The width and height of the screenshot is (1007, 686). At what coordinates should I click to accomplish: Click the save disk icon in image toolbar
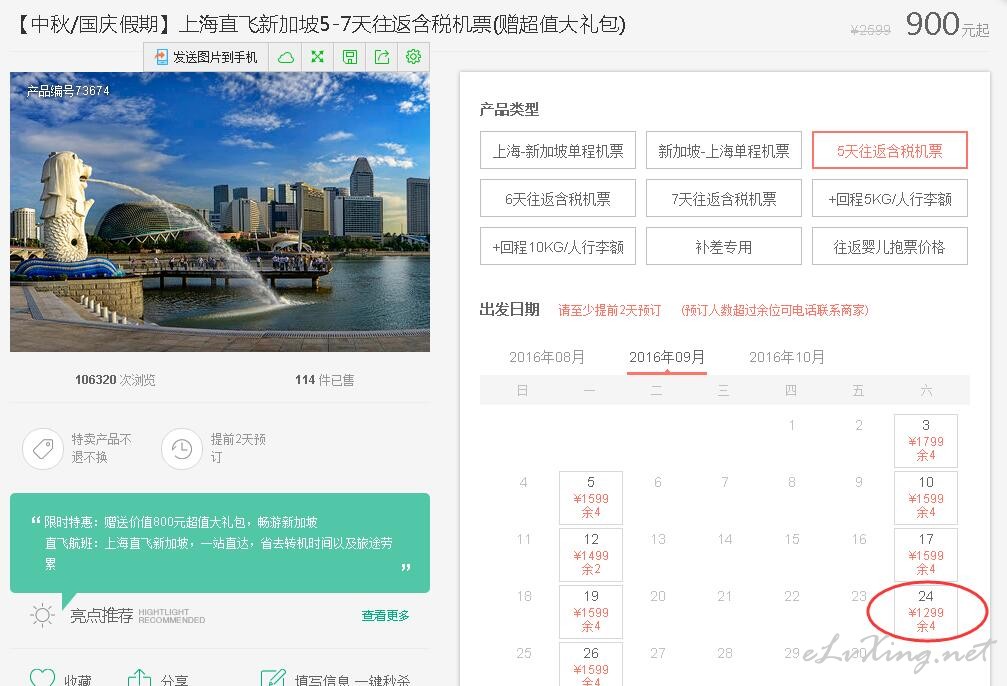click(x=349, y=57)
